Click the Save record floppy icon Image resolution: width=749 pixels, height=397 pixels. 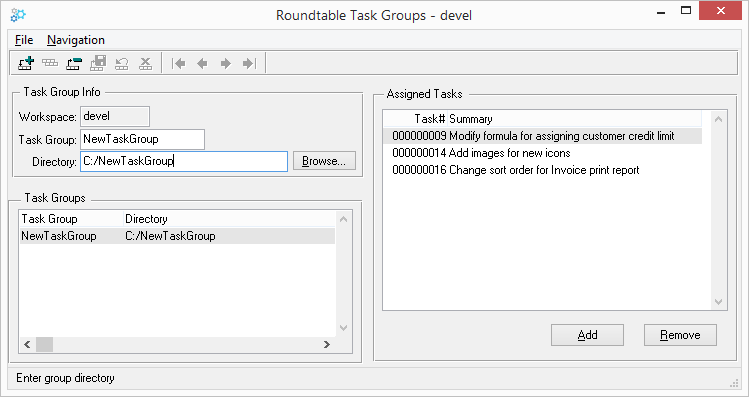coord(97,63)
